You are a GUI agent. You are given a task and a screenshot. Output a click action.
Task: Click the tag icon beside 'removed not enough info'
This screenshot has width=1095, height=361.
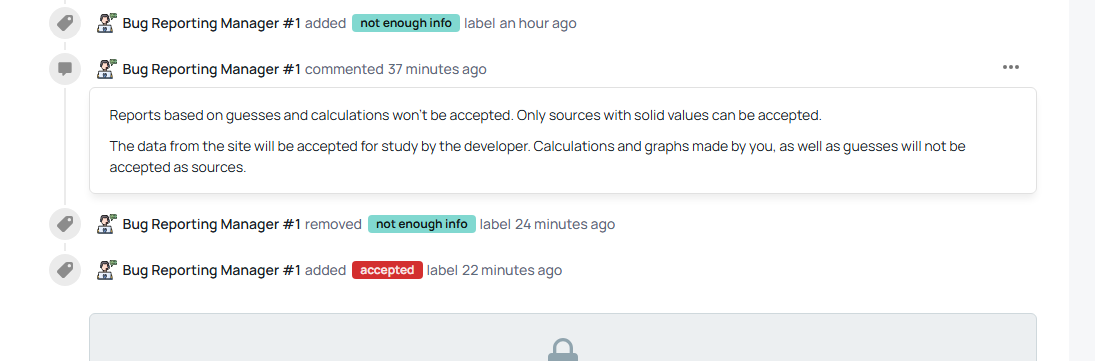(x=65, y=224)
